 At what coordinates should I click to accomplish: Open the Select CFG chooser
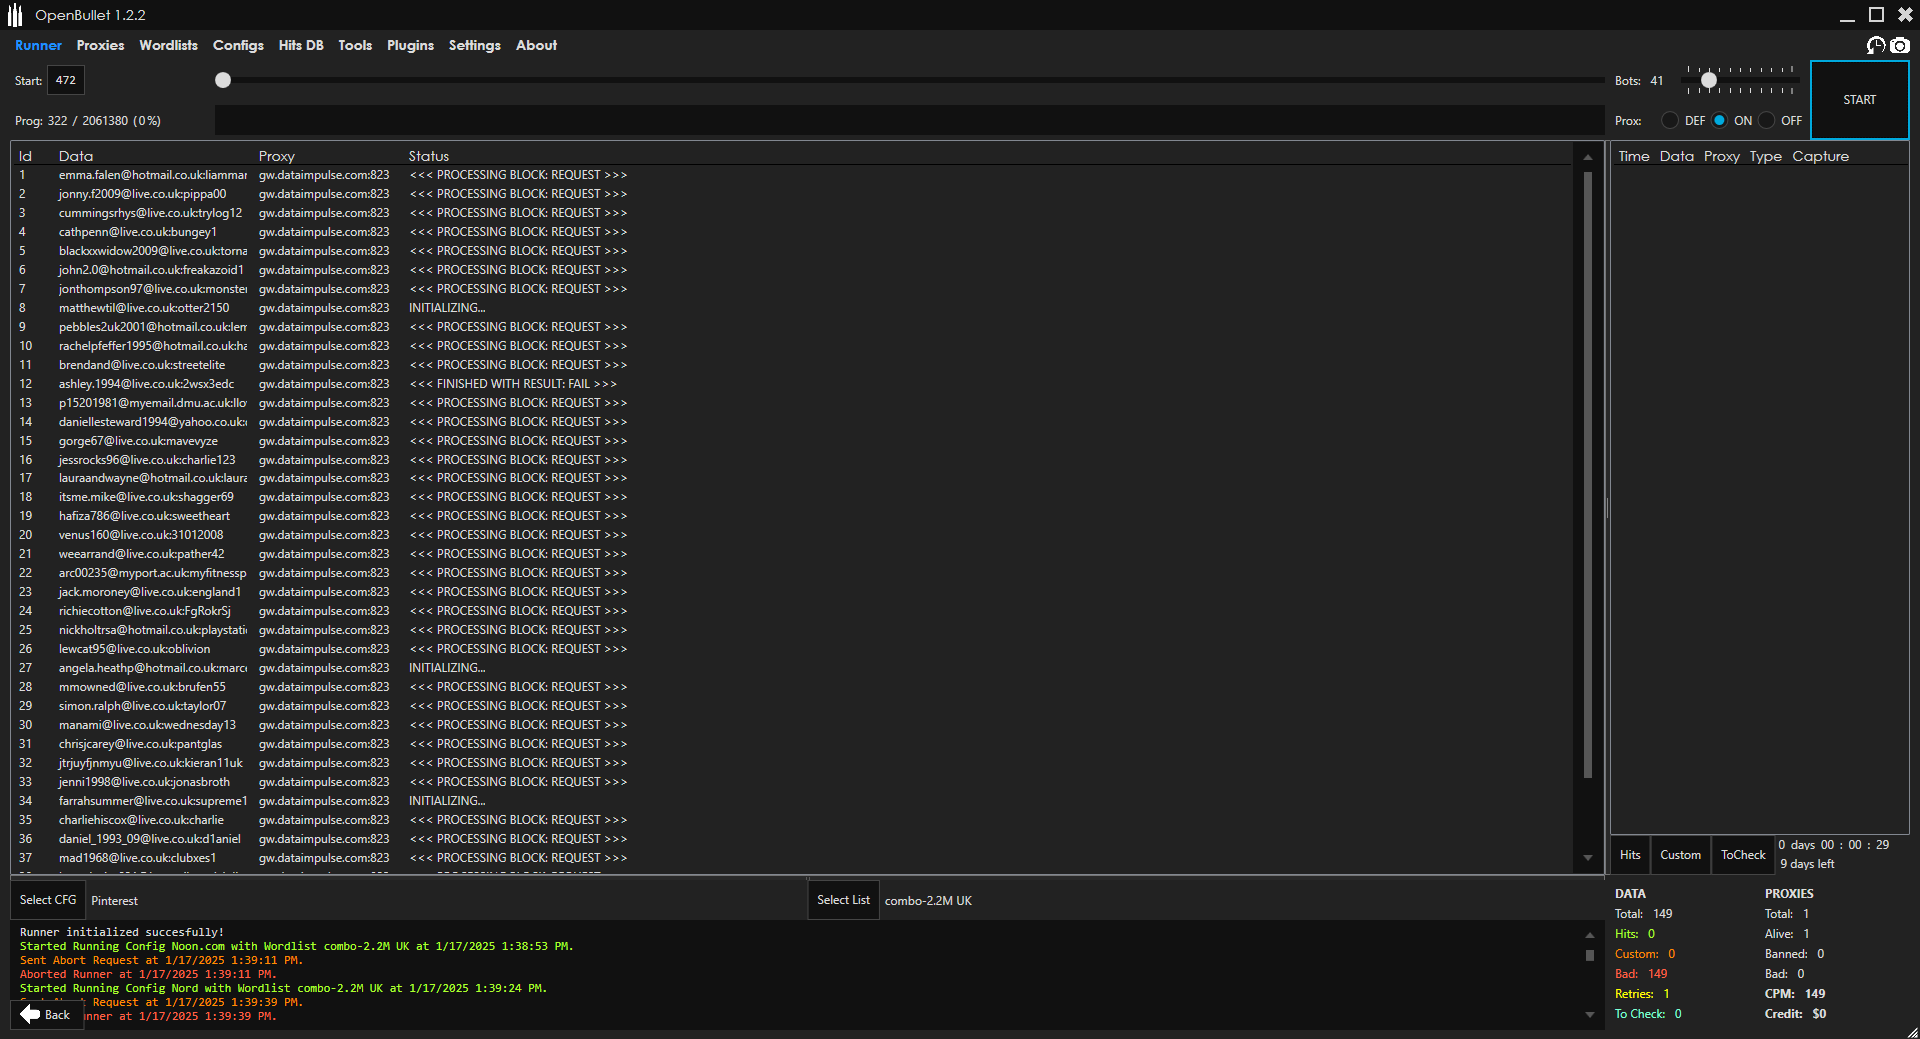tap(48, 900)
